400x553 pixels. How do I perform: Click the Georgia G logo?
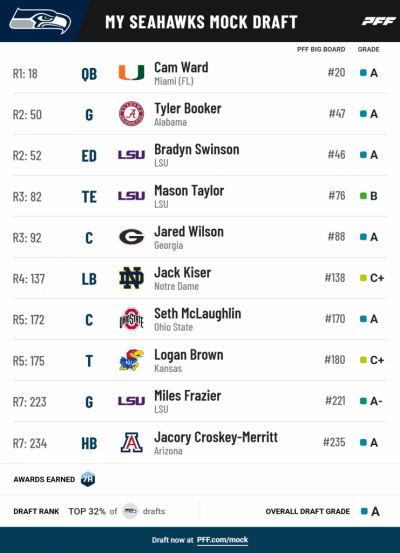[131, 237]
